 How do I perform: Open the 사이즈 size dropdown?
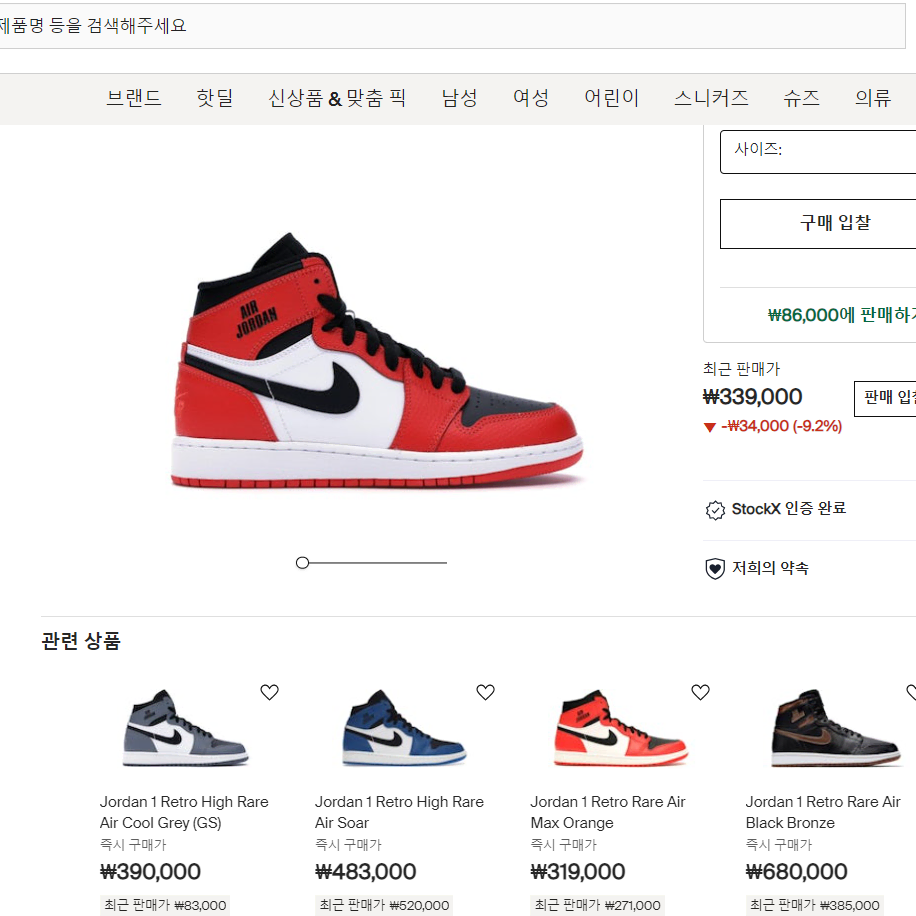click(x=818, y=152)
